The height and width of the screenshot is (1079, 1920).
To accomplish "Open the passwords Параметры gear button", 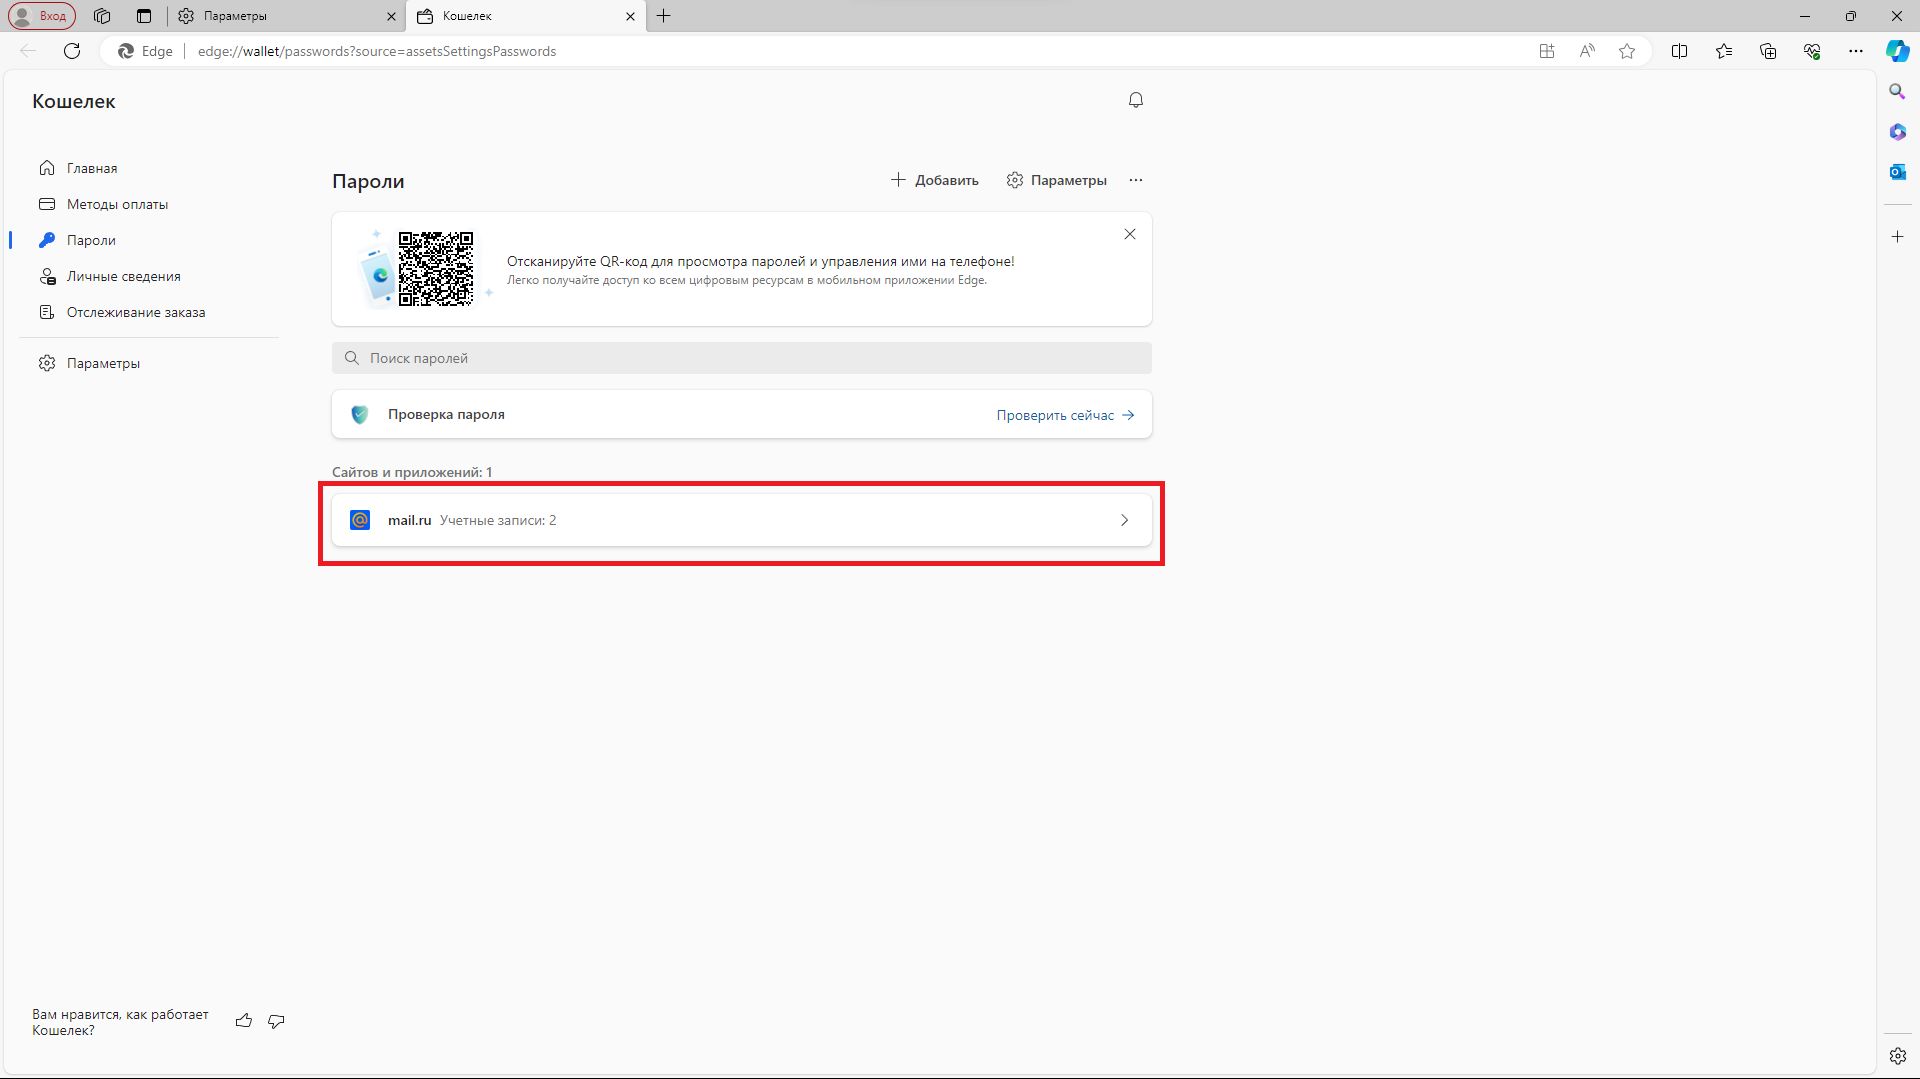I will 1056,180.
